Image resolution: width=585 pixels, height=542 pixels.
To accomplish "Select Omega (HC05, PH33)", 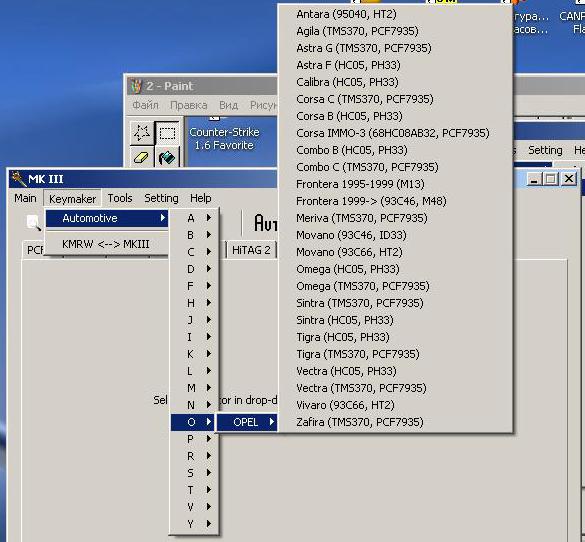I will 395,269.
